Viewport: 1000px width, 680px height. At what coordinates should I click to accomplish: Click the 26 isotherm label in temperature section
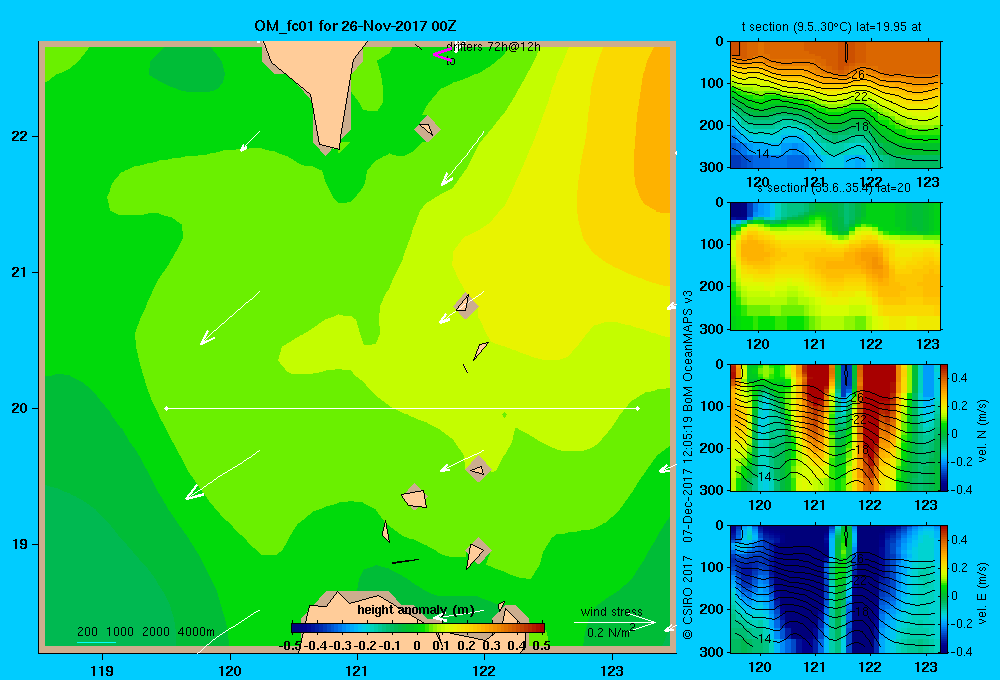(x=858, y=75)
